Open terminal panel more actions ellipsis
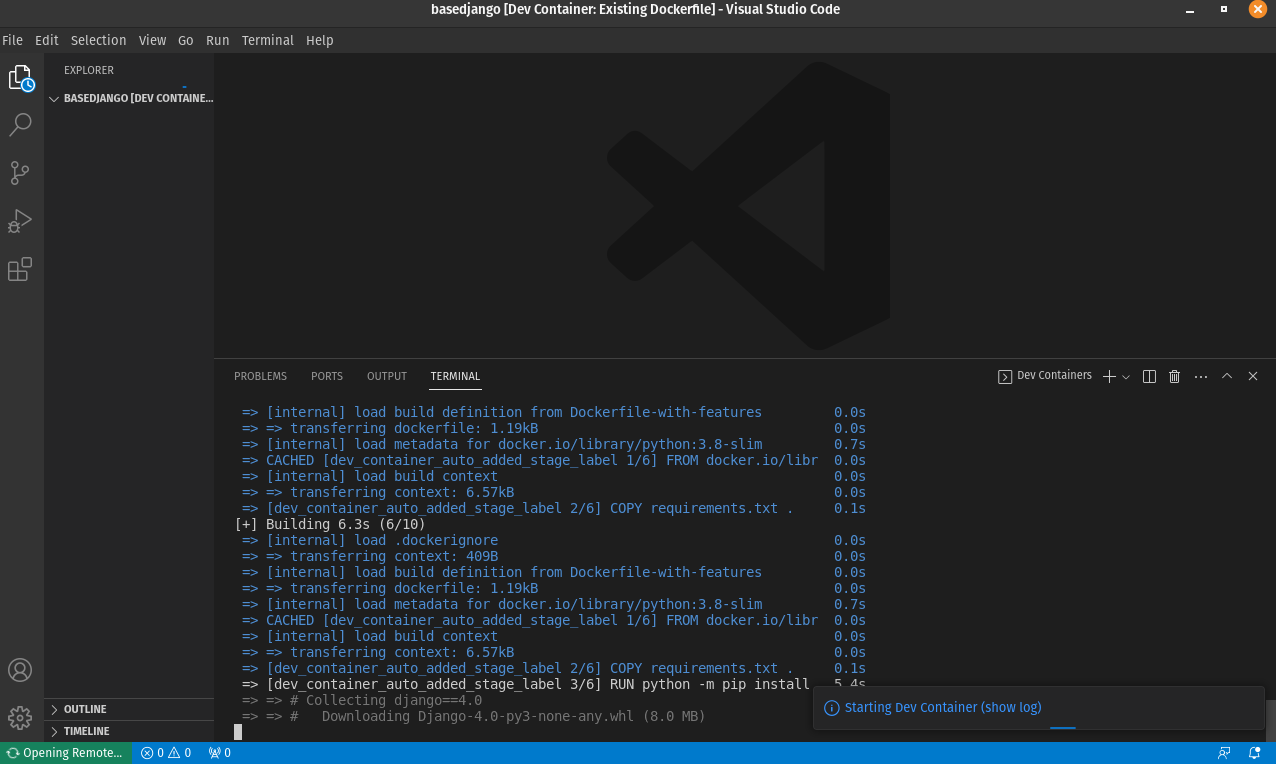This screenshot has height=764, width=1276. pyautogui.click(x=1200, y=376)
